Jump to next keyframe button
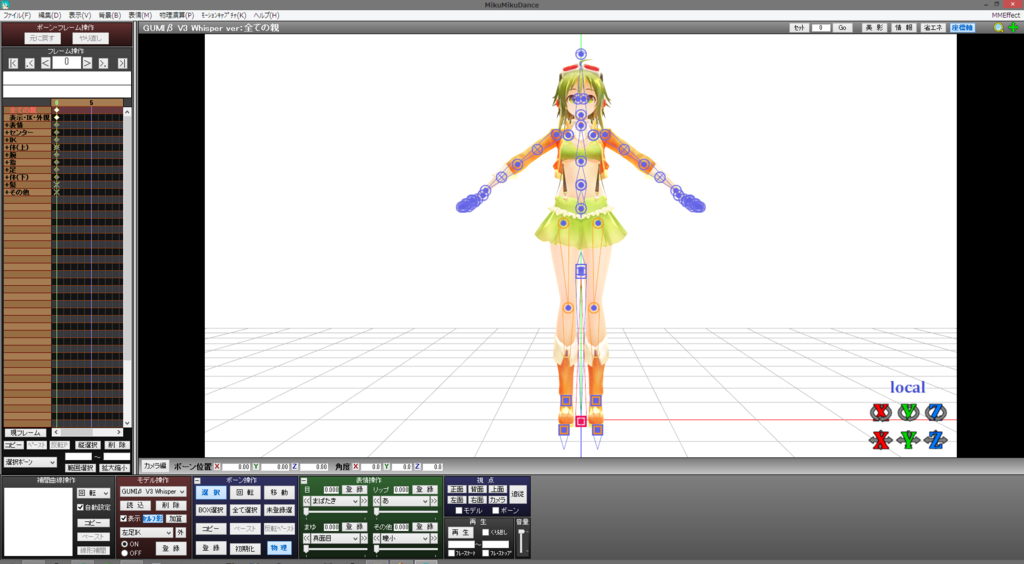The image size is (1024, 564). pyautogui.click(x=103, y=63)
